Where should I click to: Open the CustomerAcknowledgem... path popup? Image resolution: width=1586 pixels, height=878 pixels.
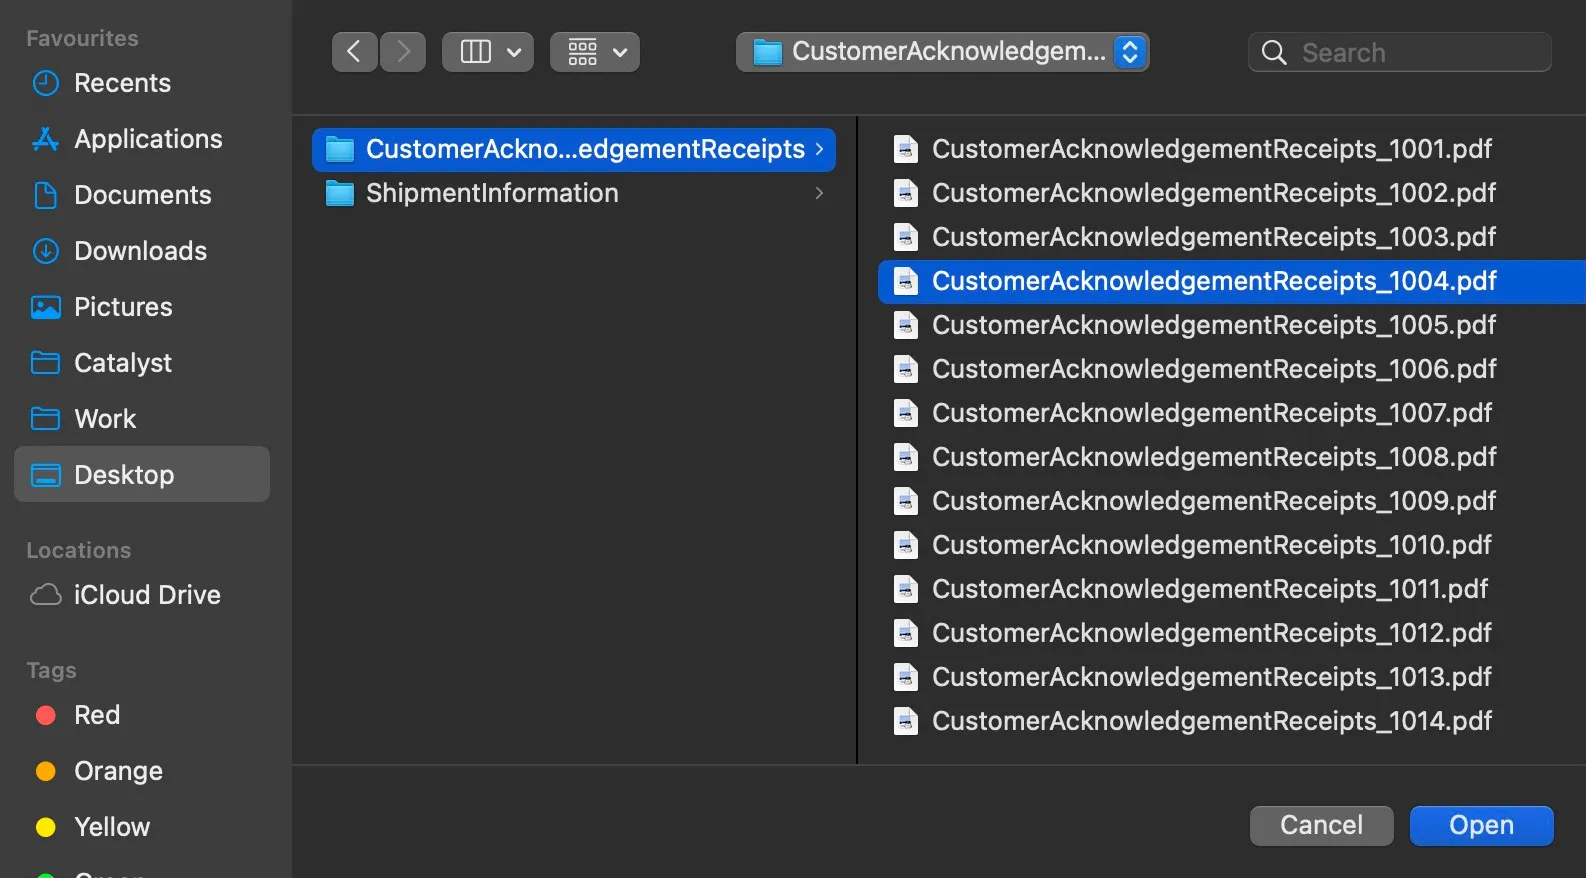pyautogui.click(x=942, y=52)
